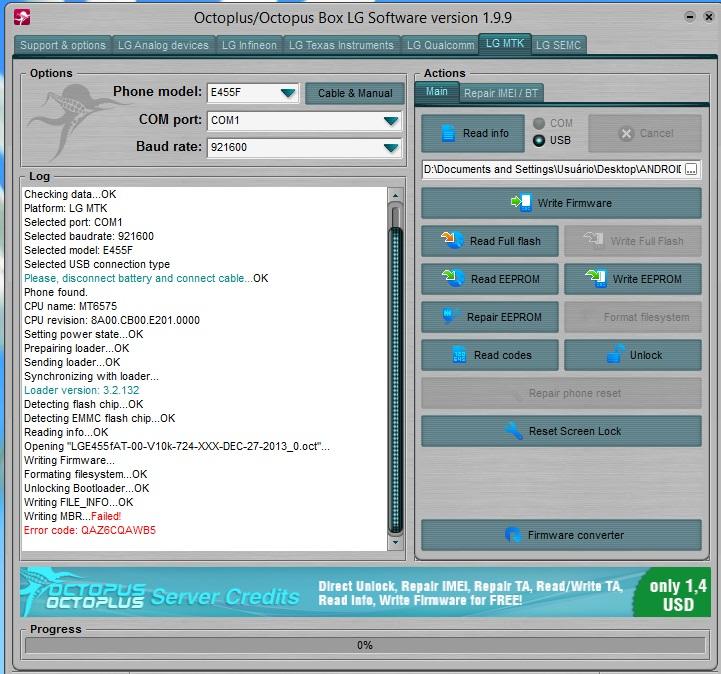Click the Read info document icon
This screenshot has height=674, width=721.
[448, 133]
